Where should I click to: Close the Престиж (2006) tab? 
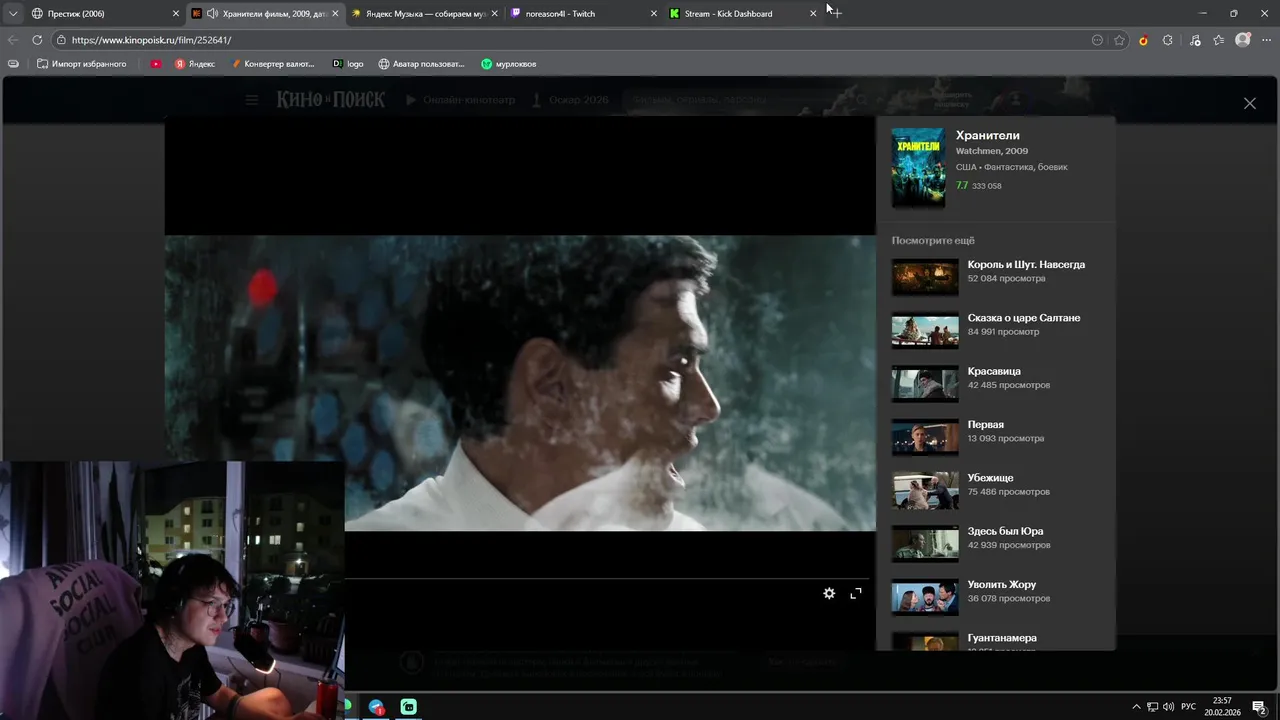[176, 13]
